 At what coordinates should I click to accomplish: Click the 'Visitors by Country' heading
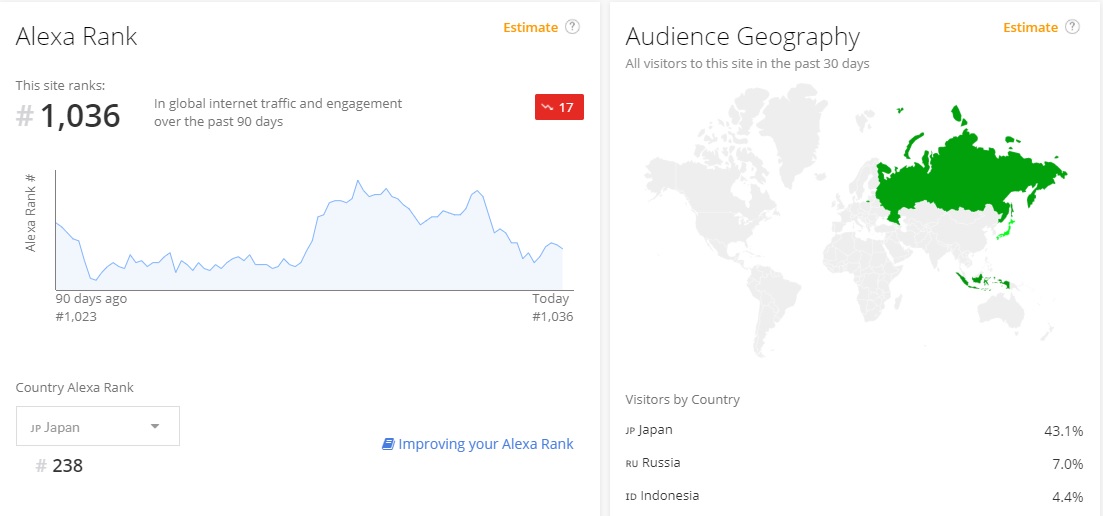point(682,400)
